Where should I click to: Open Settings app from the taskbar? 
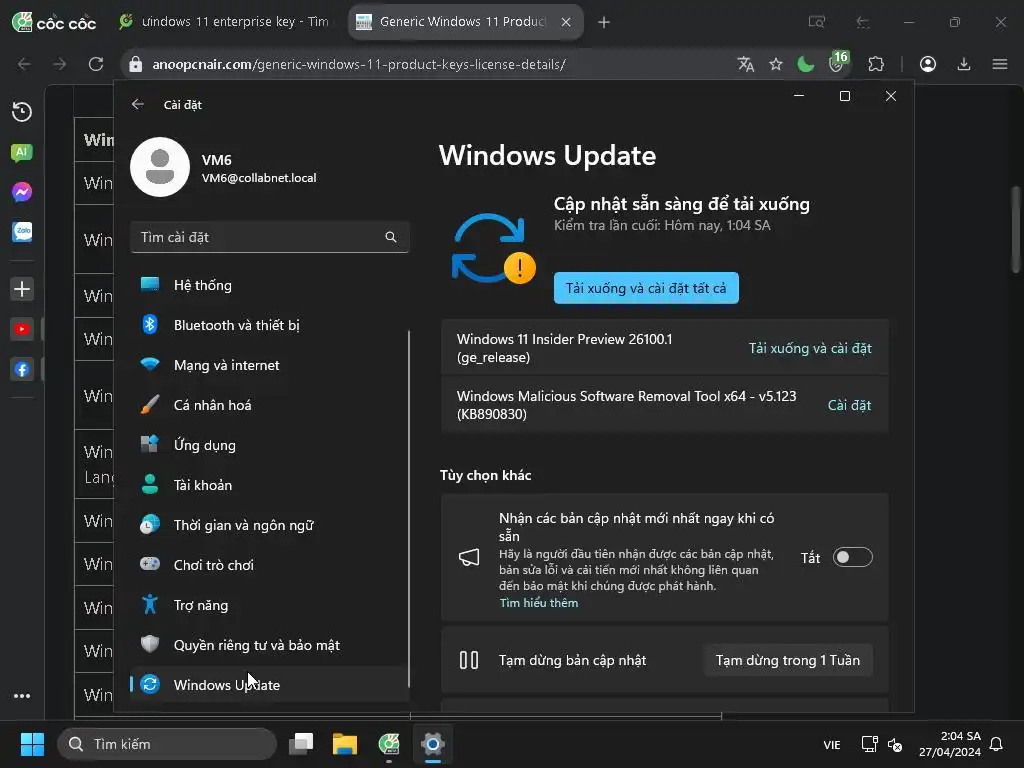[432, 744]
